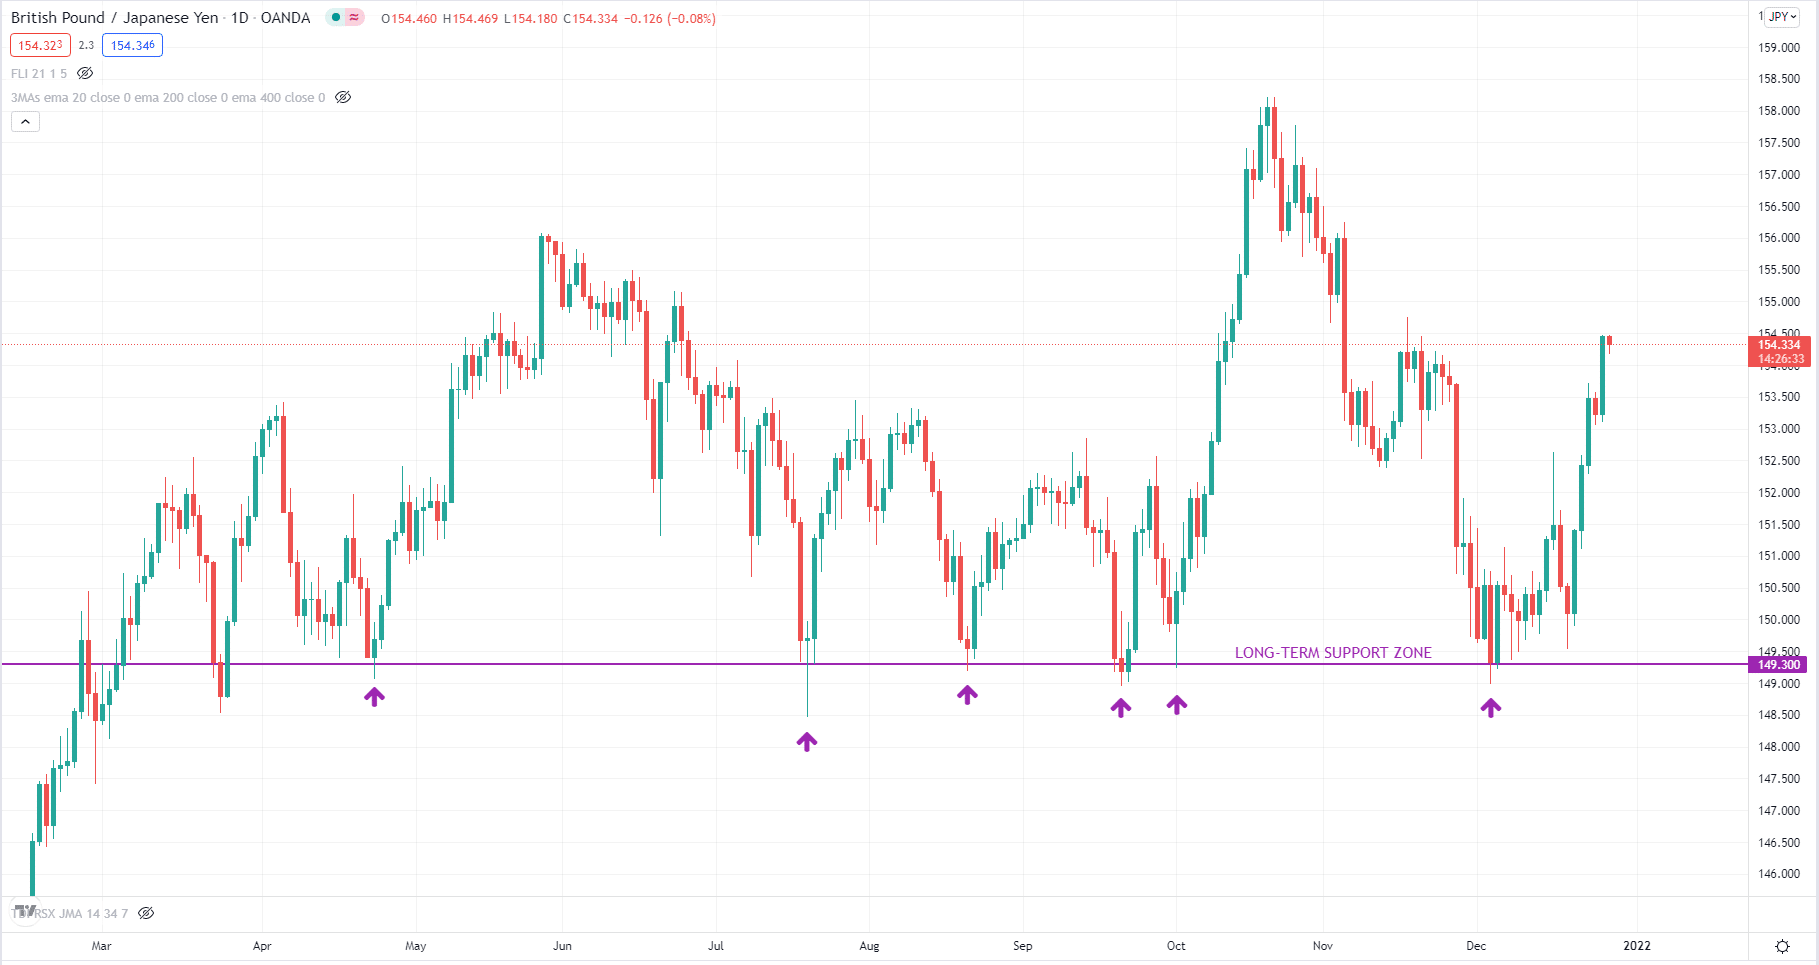
Task: Click the 147.000 price scale label
Action: click(1779, 811)
